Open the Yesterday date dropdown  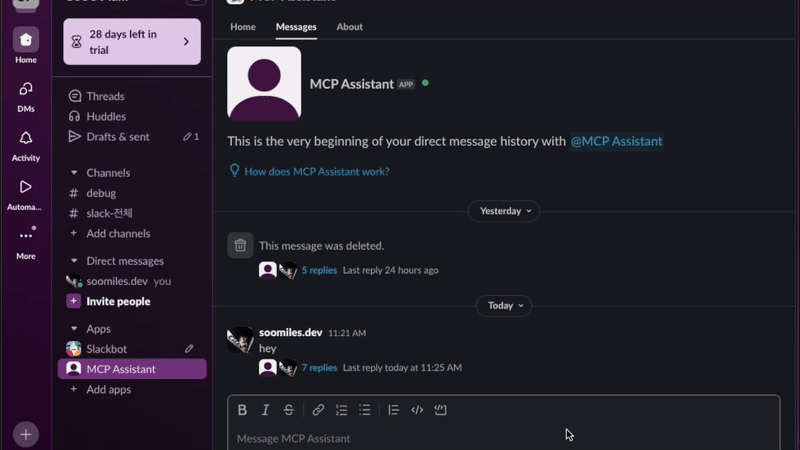(503, 211)
